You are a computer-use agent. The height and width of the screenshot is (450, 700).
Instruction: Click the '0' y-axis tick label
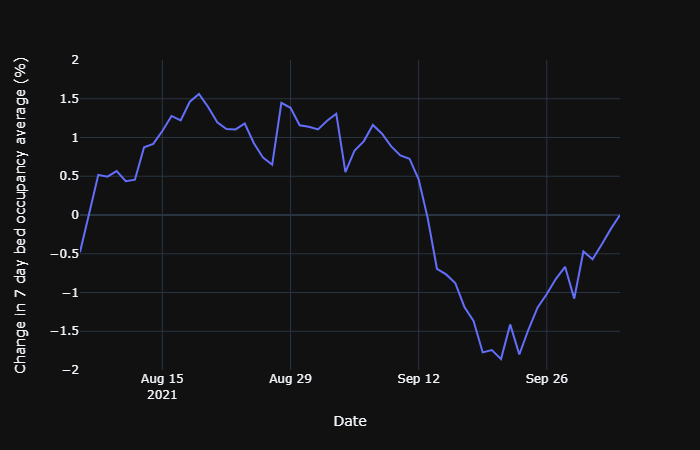click(x=74, y=215)
